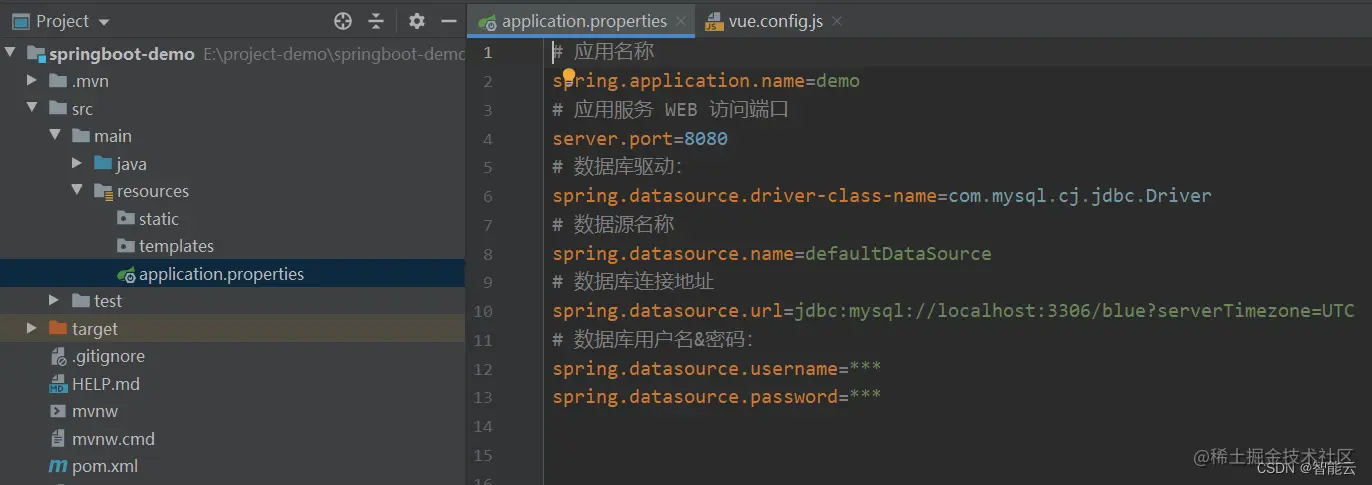Image resolution: width=1372 pixels, height=485 pixels.
Task: Select the src folder
Action: (82, 109)
